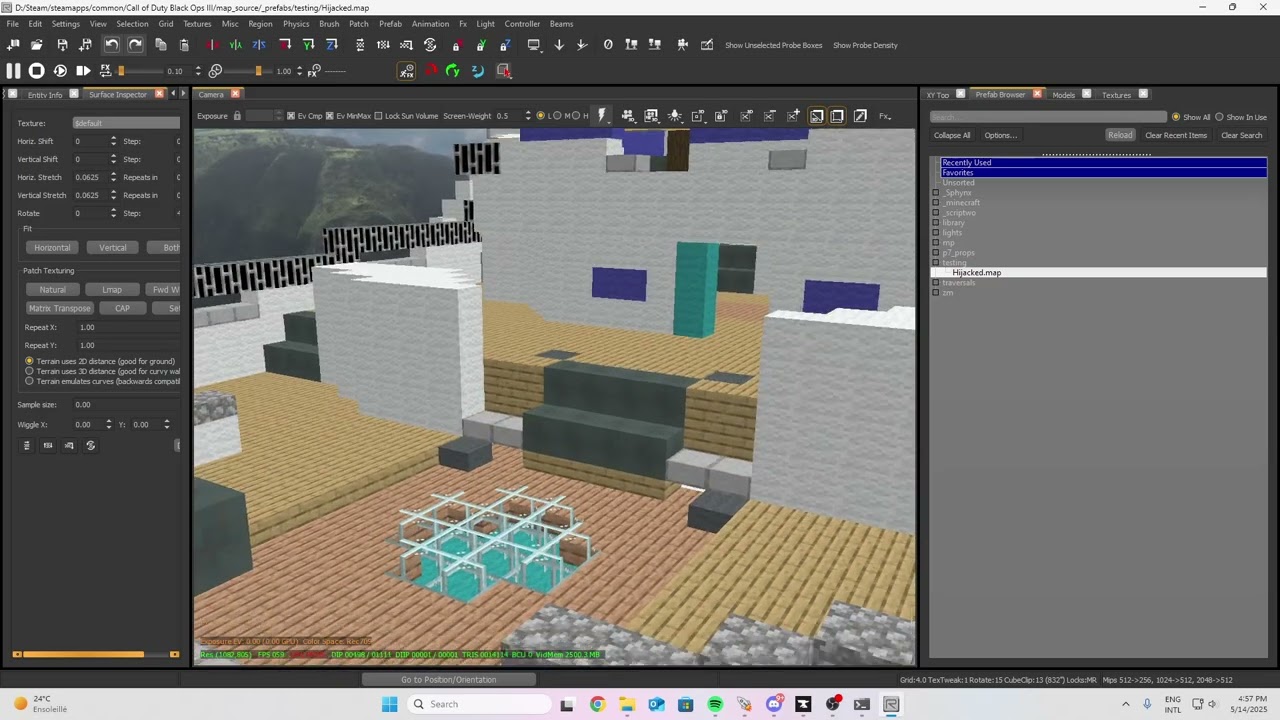
Task: Switch to the XY Top tab
Action: click(938, 95)
